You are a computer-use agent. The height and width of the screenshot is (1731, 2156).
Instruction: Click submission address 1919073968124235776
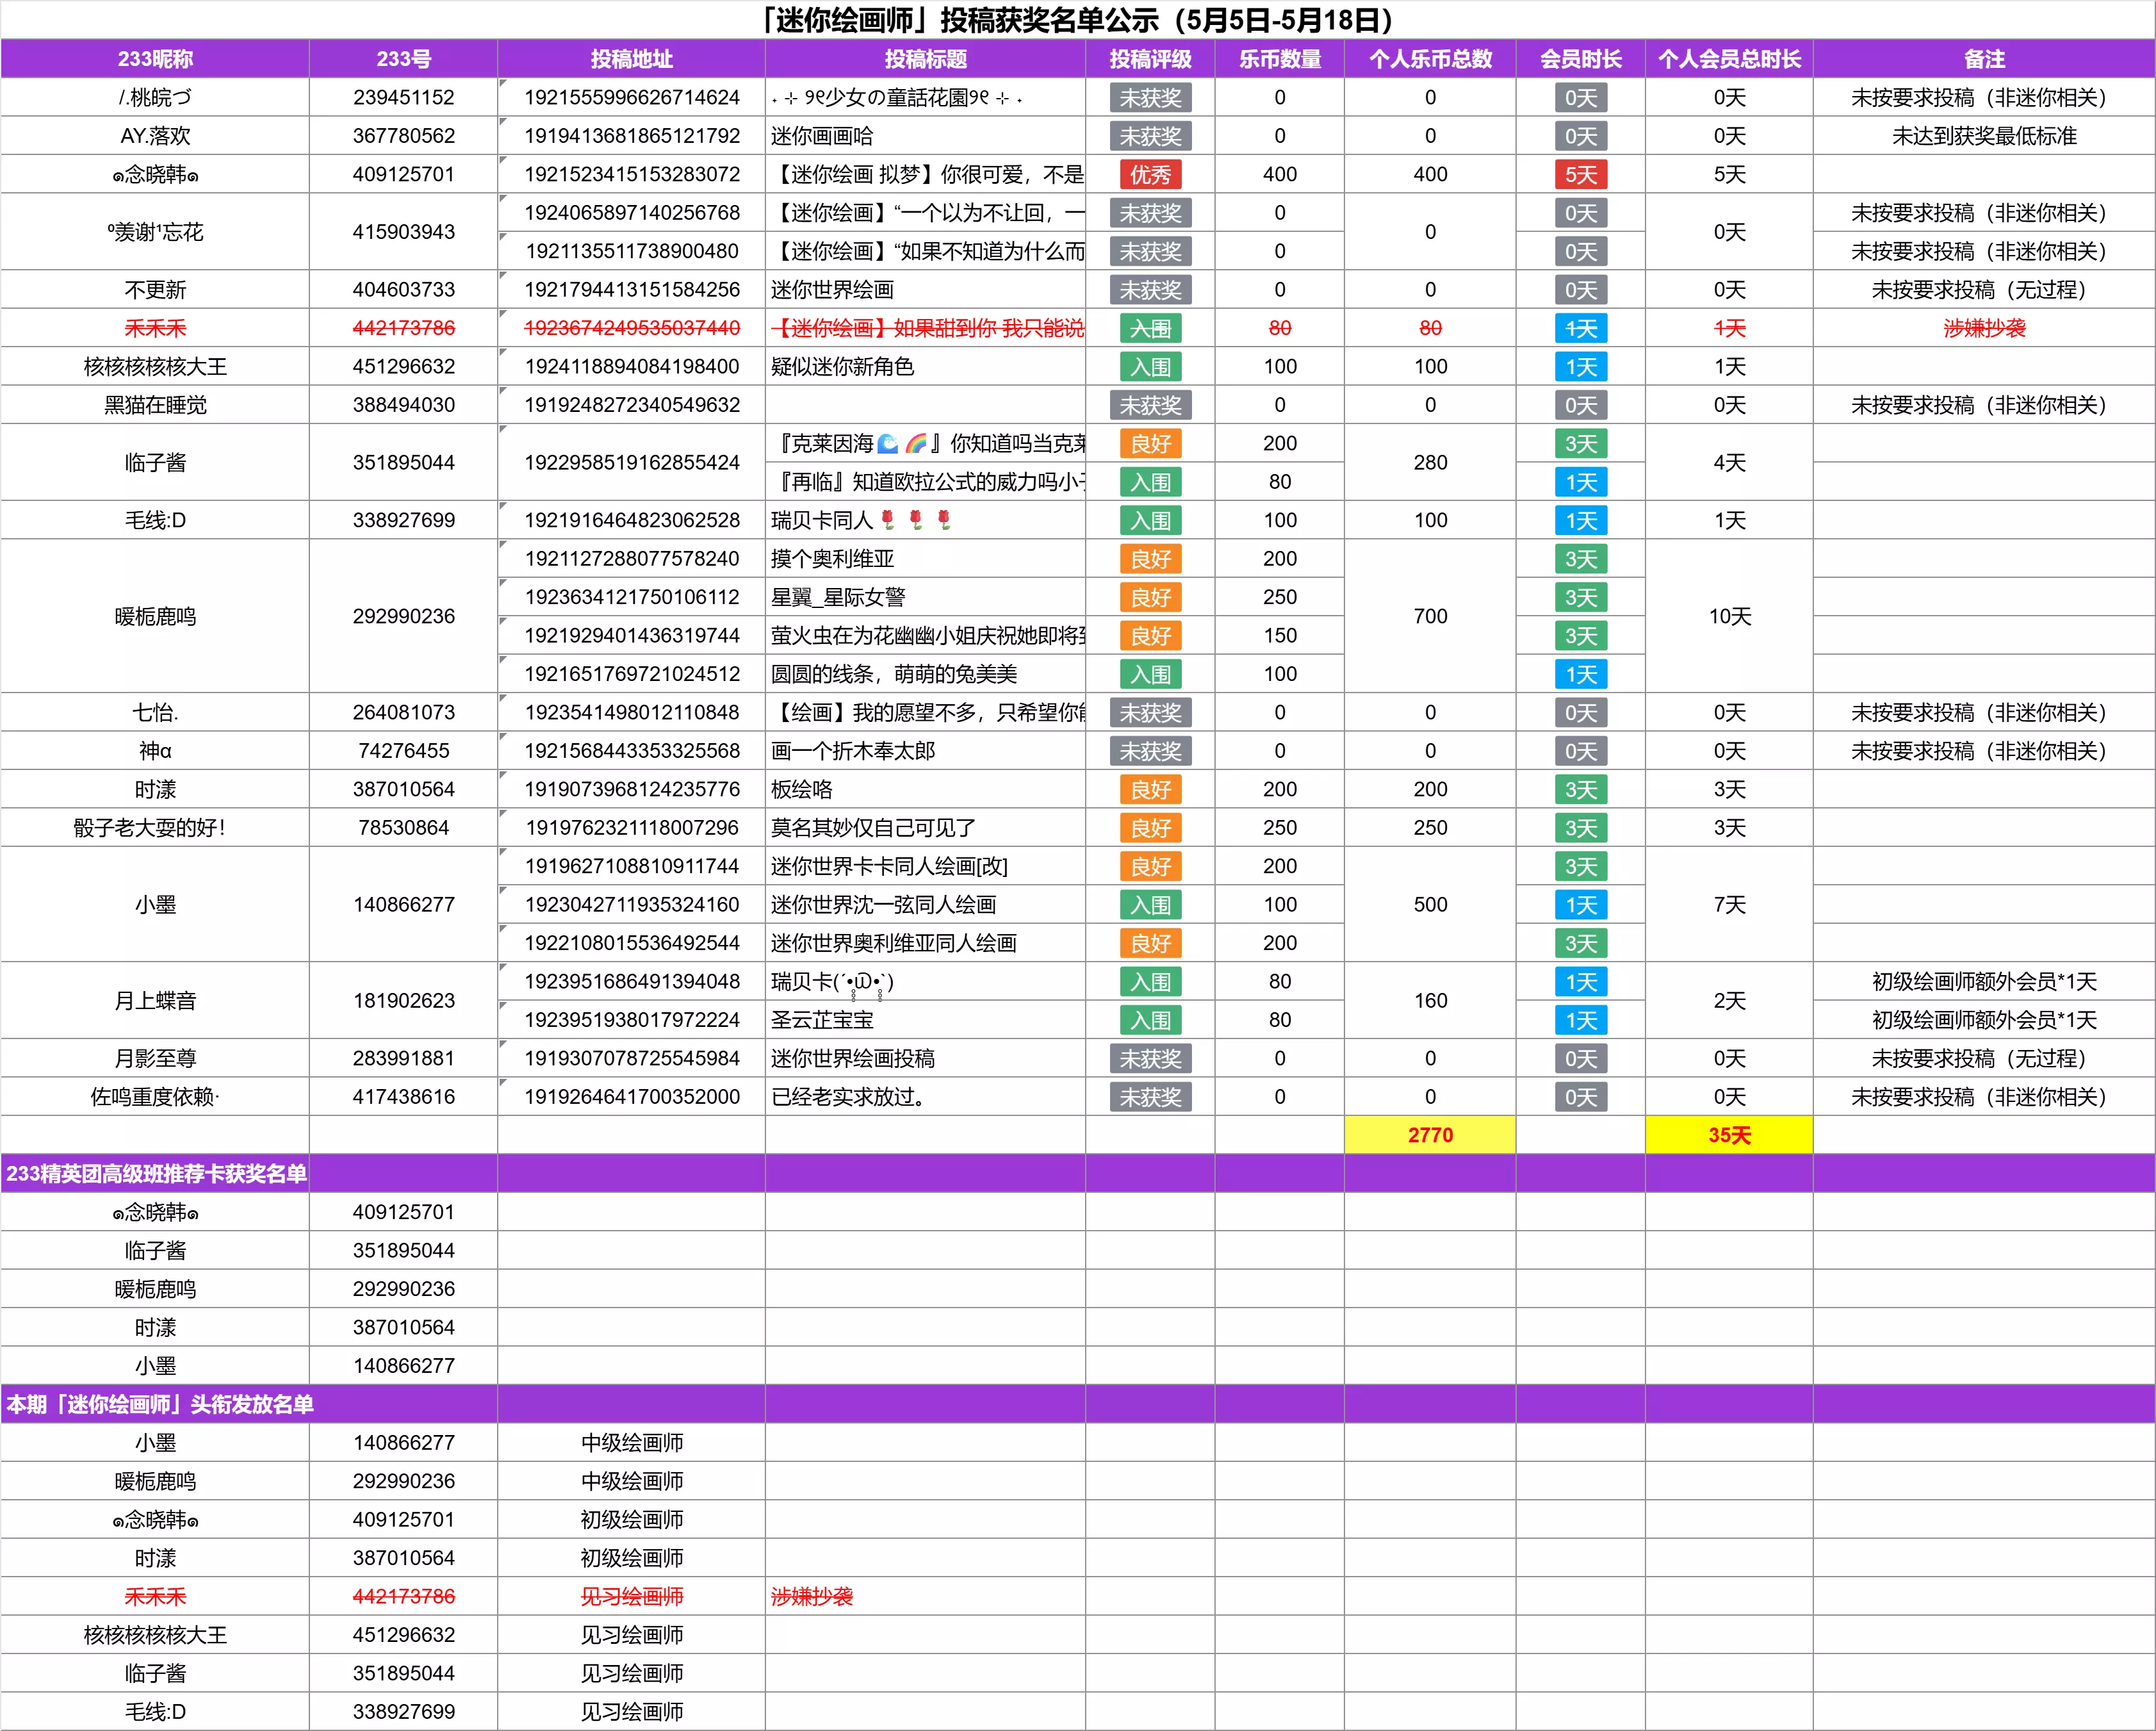tap(632, 789)
